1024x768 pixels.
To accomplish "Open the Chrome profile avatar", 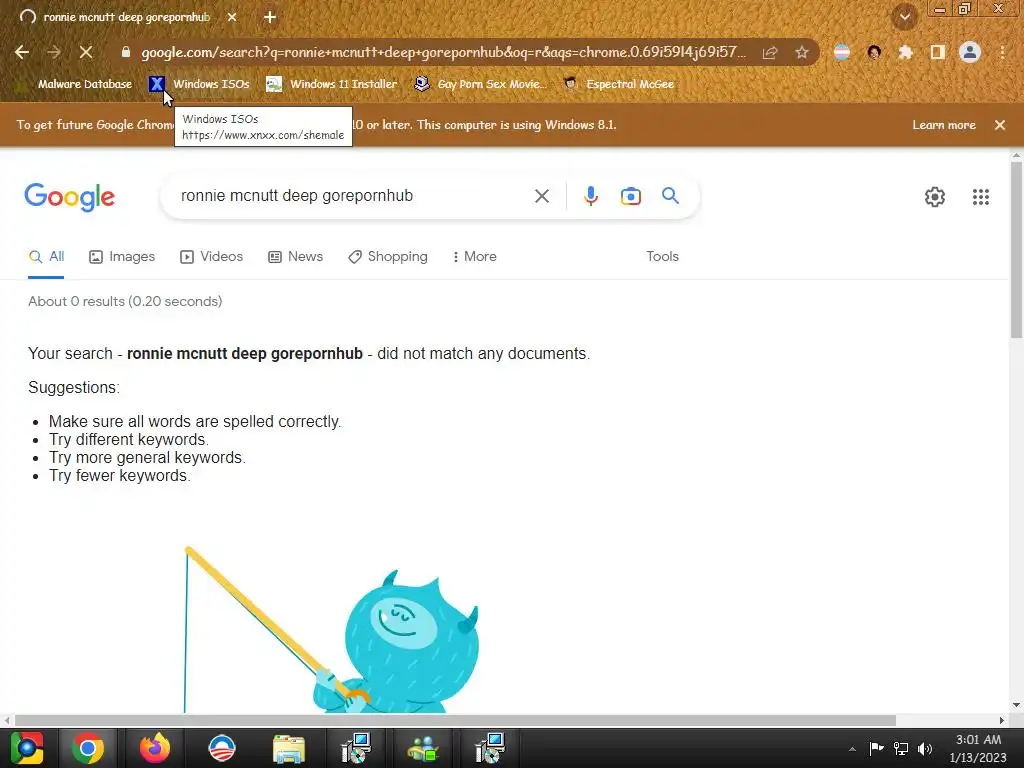I will (x=970, y=52).
